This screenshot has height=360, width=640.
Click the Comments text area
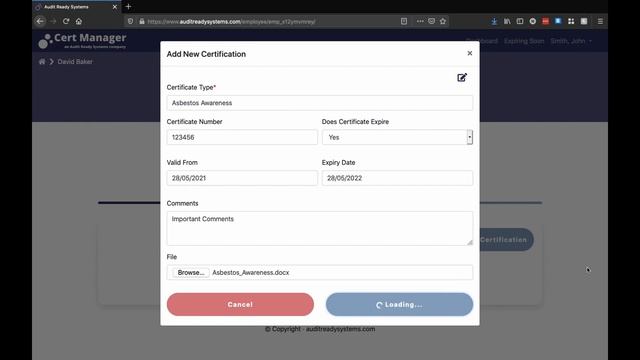320,228
